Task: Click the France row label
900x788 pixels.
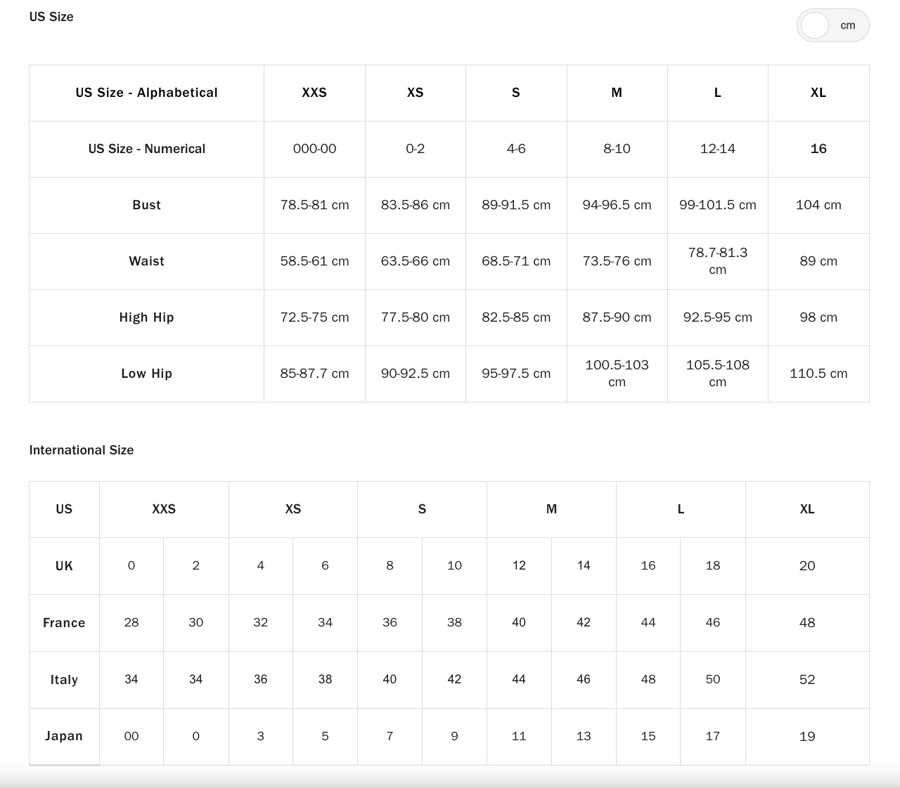Action: click(64, 623)
